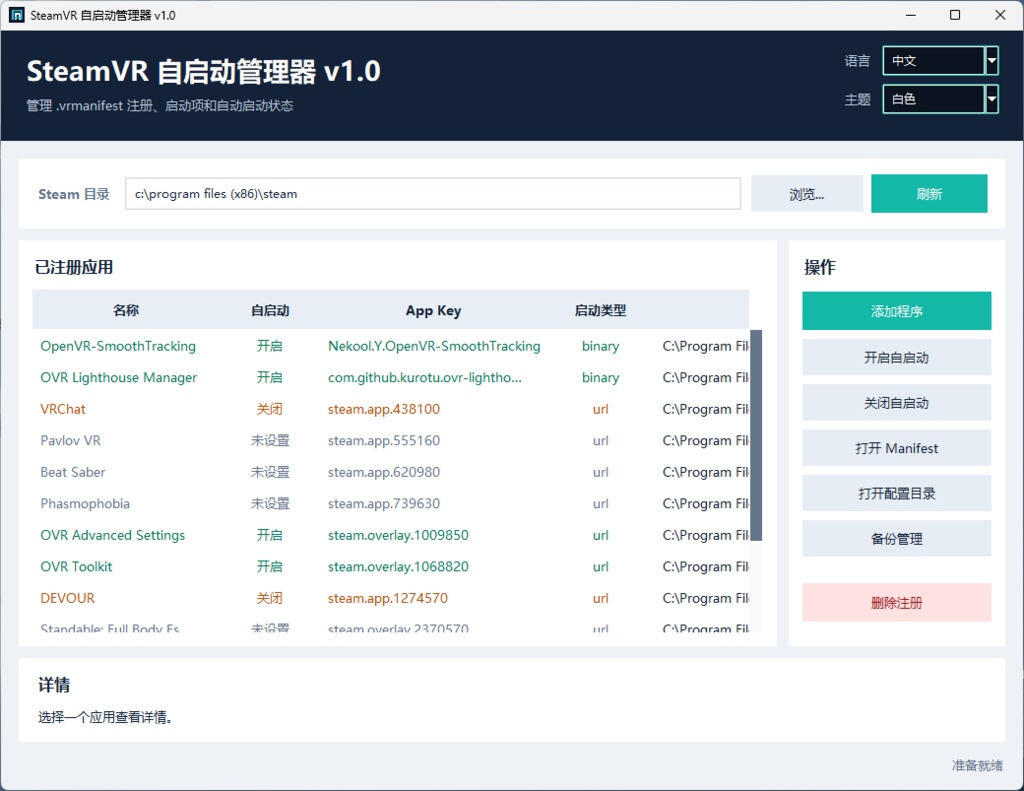Close the SteamVR manager window
The height and width of the screenshot is (791, 1024).
[x=1000, y=15]
